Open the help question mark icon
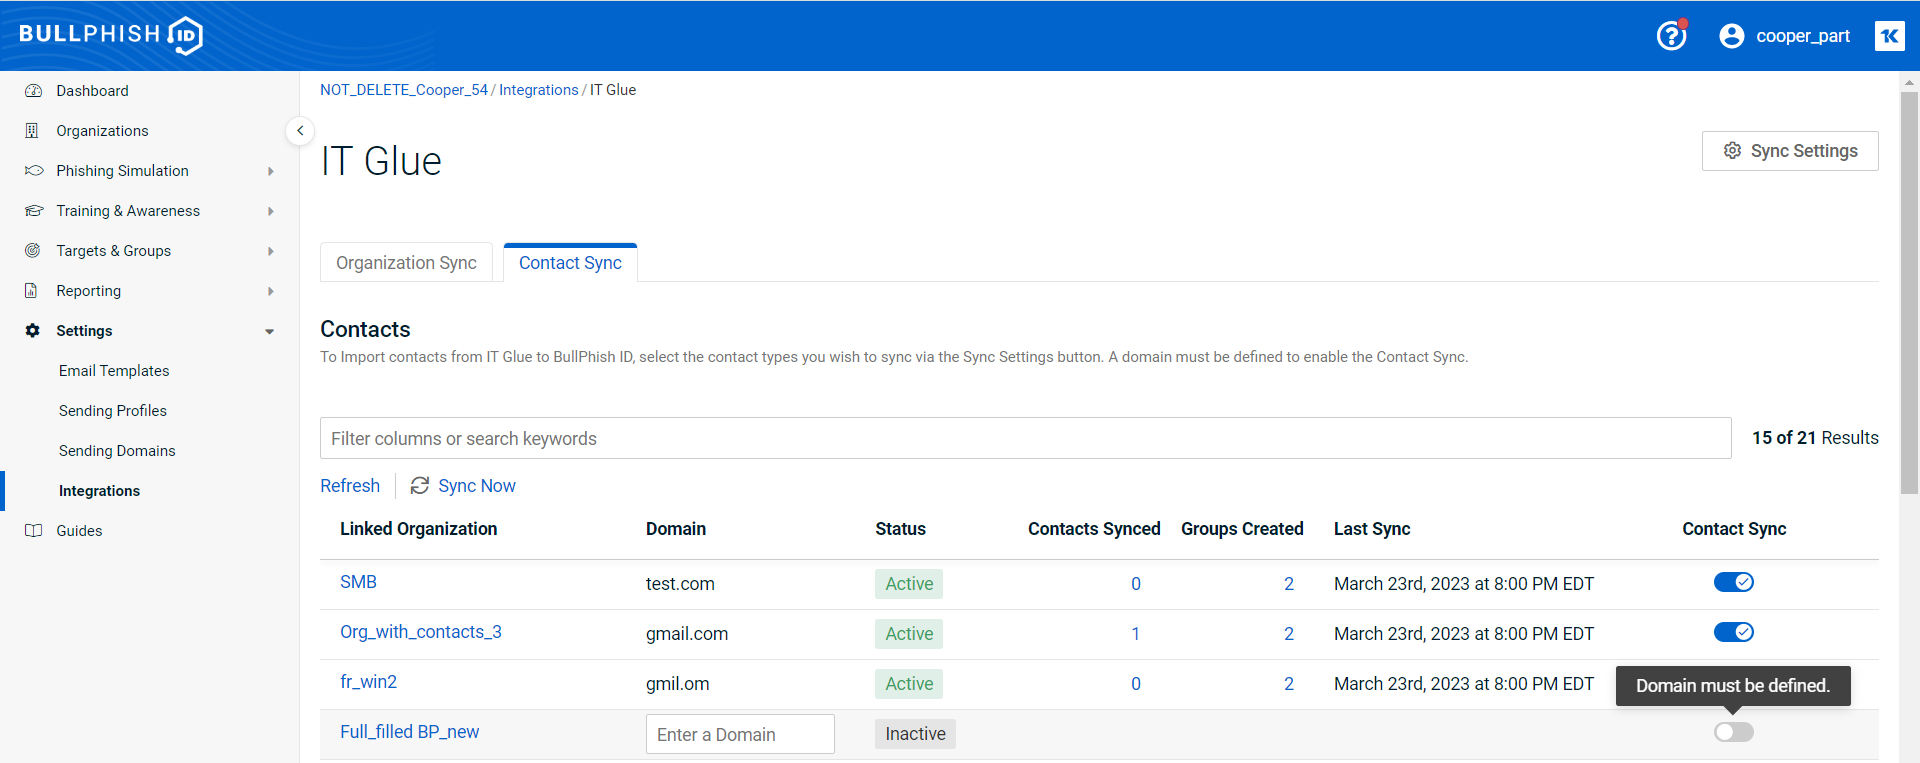This screenshot has width=1920, height=763. [1671, 36]
